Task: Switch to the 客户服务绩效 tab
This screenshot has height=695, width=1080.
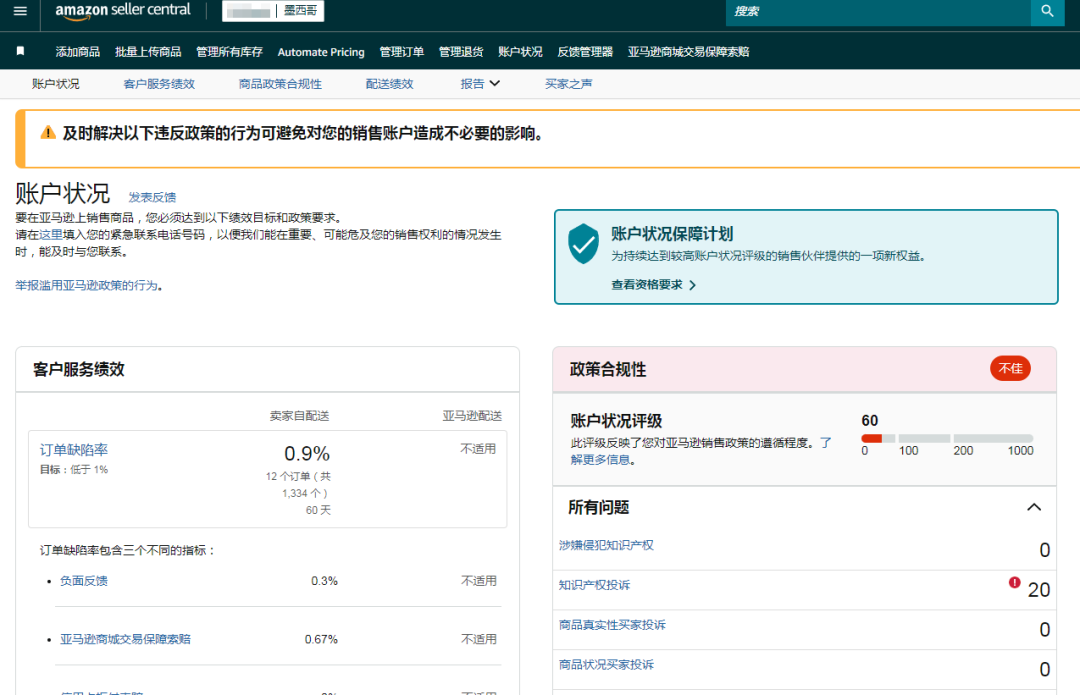Action: [159, 84]
